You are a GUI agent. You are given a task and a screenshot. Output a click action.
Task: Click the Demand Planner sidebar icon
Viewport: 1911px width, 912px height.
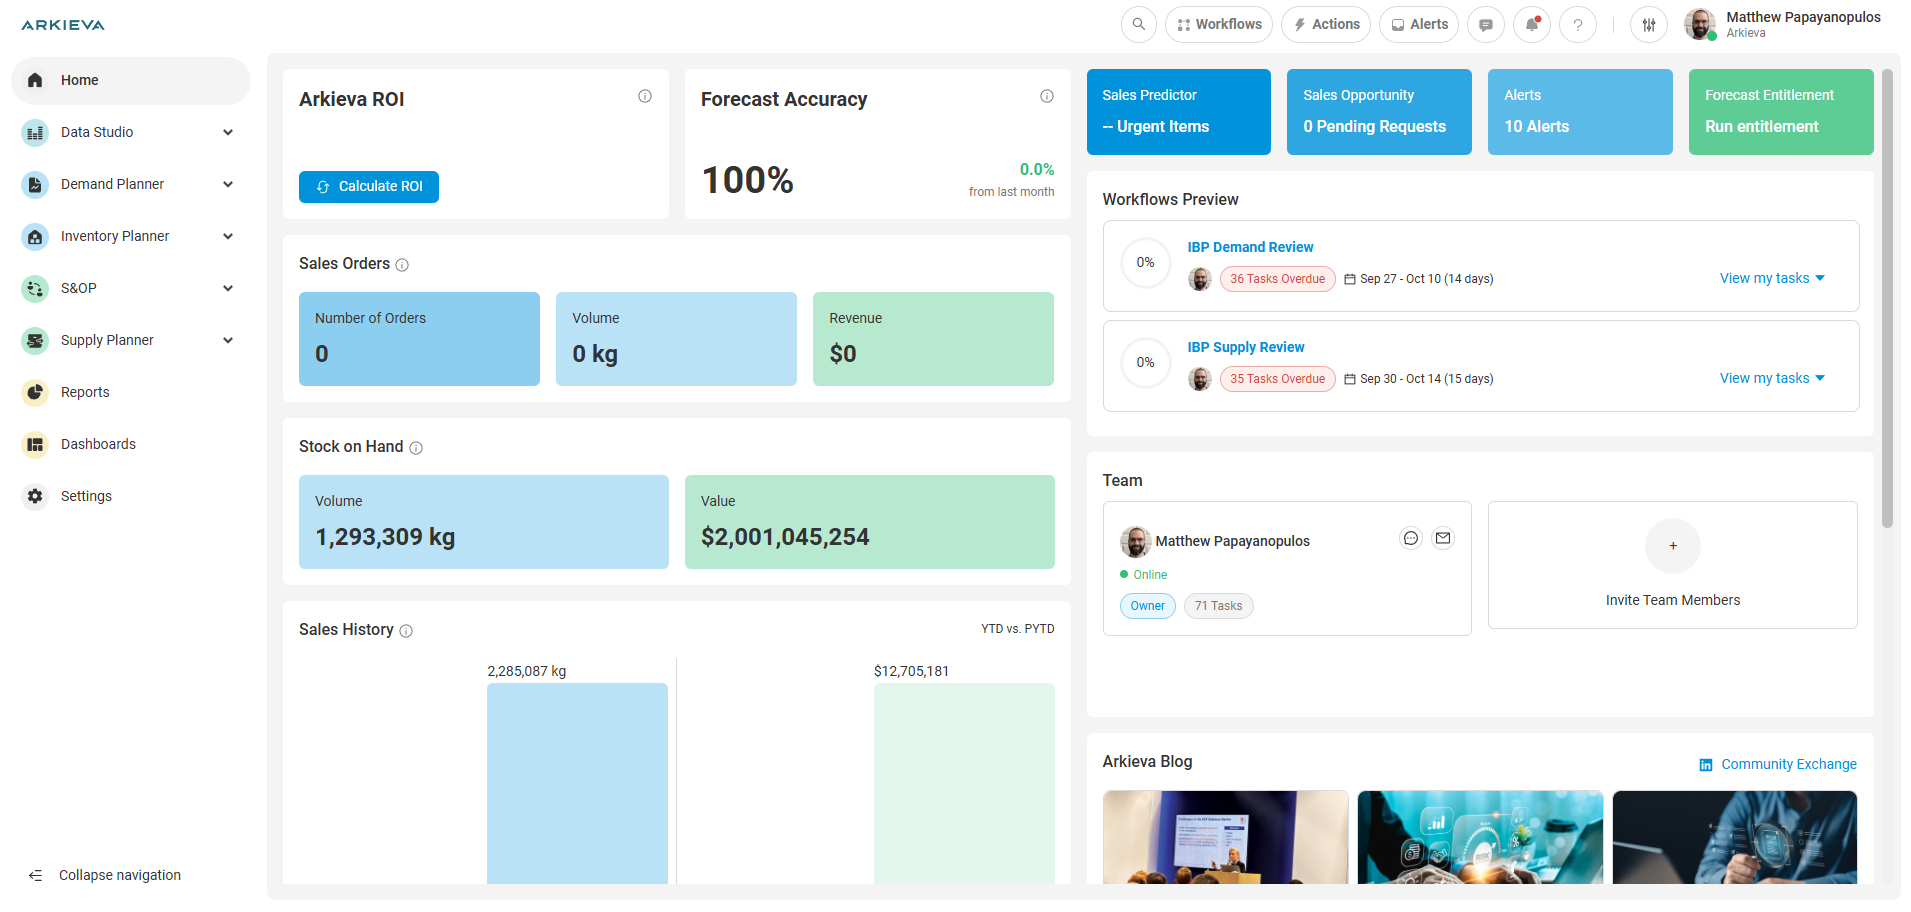[x=35, y=184]
